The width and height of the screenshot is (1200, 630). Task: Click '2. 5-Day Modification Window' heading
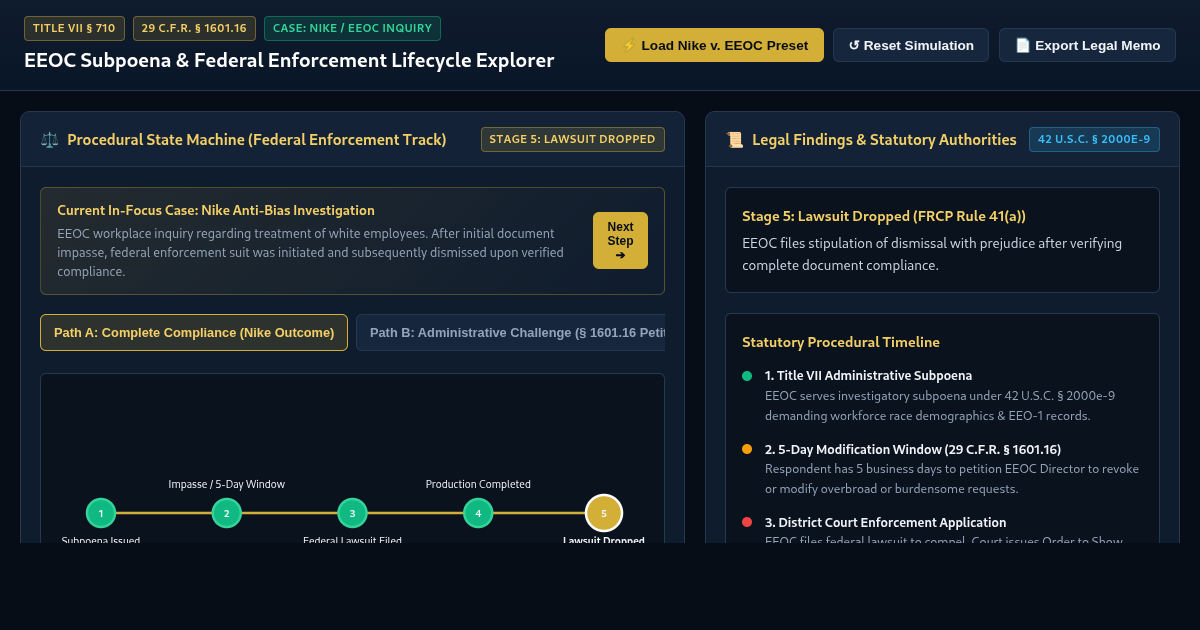pos(913,449)
